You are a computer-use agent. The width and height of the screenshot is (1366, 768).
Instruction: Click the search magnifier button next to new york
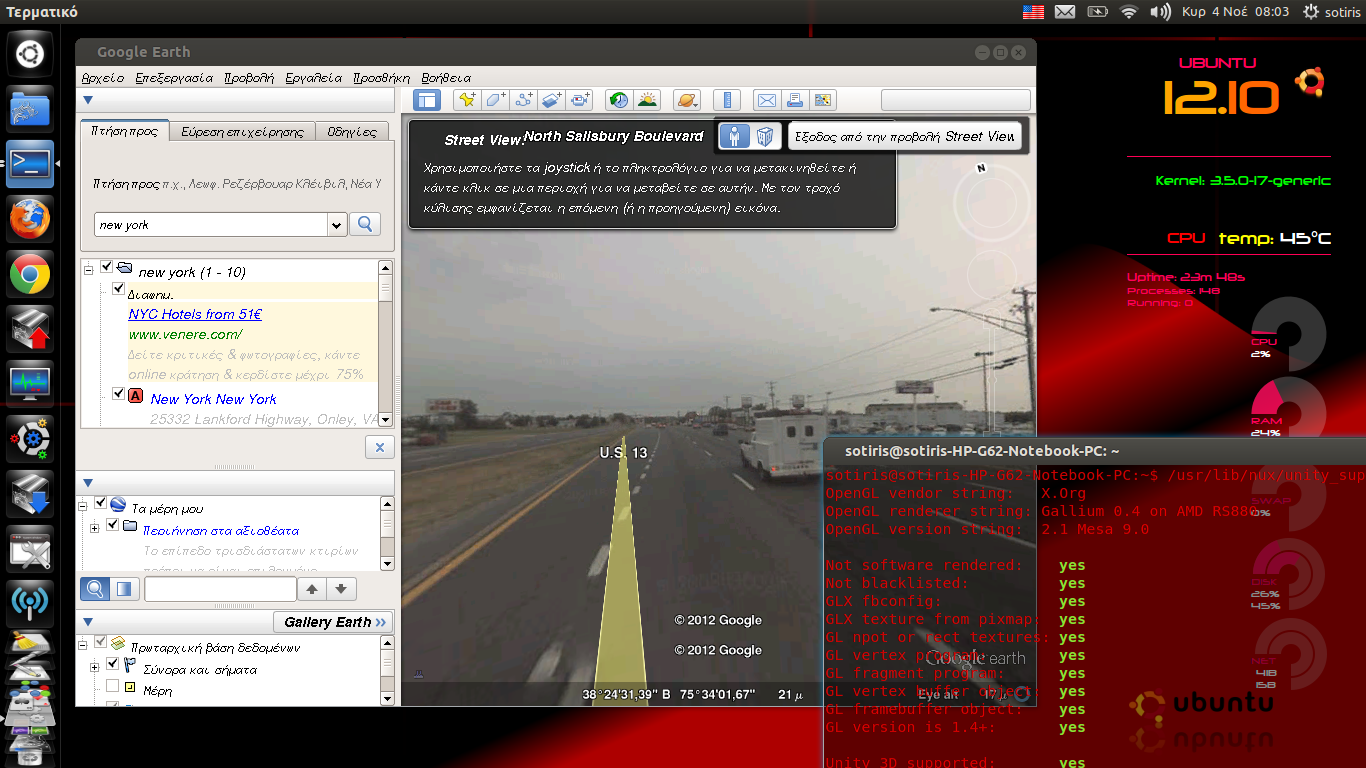(365, 224)
